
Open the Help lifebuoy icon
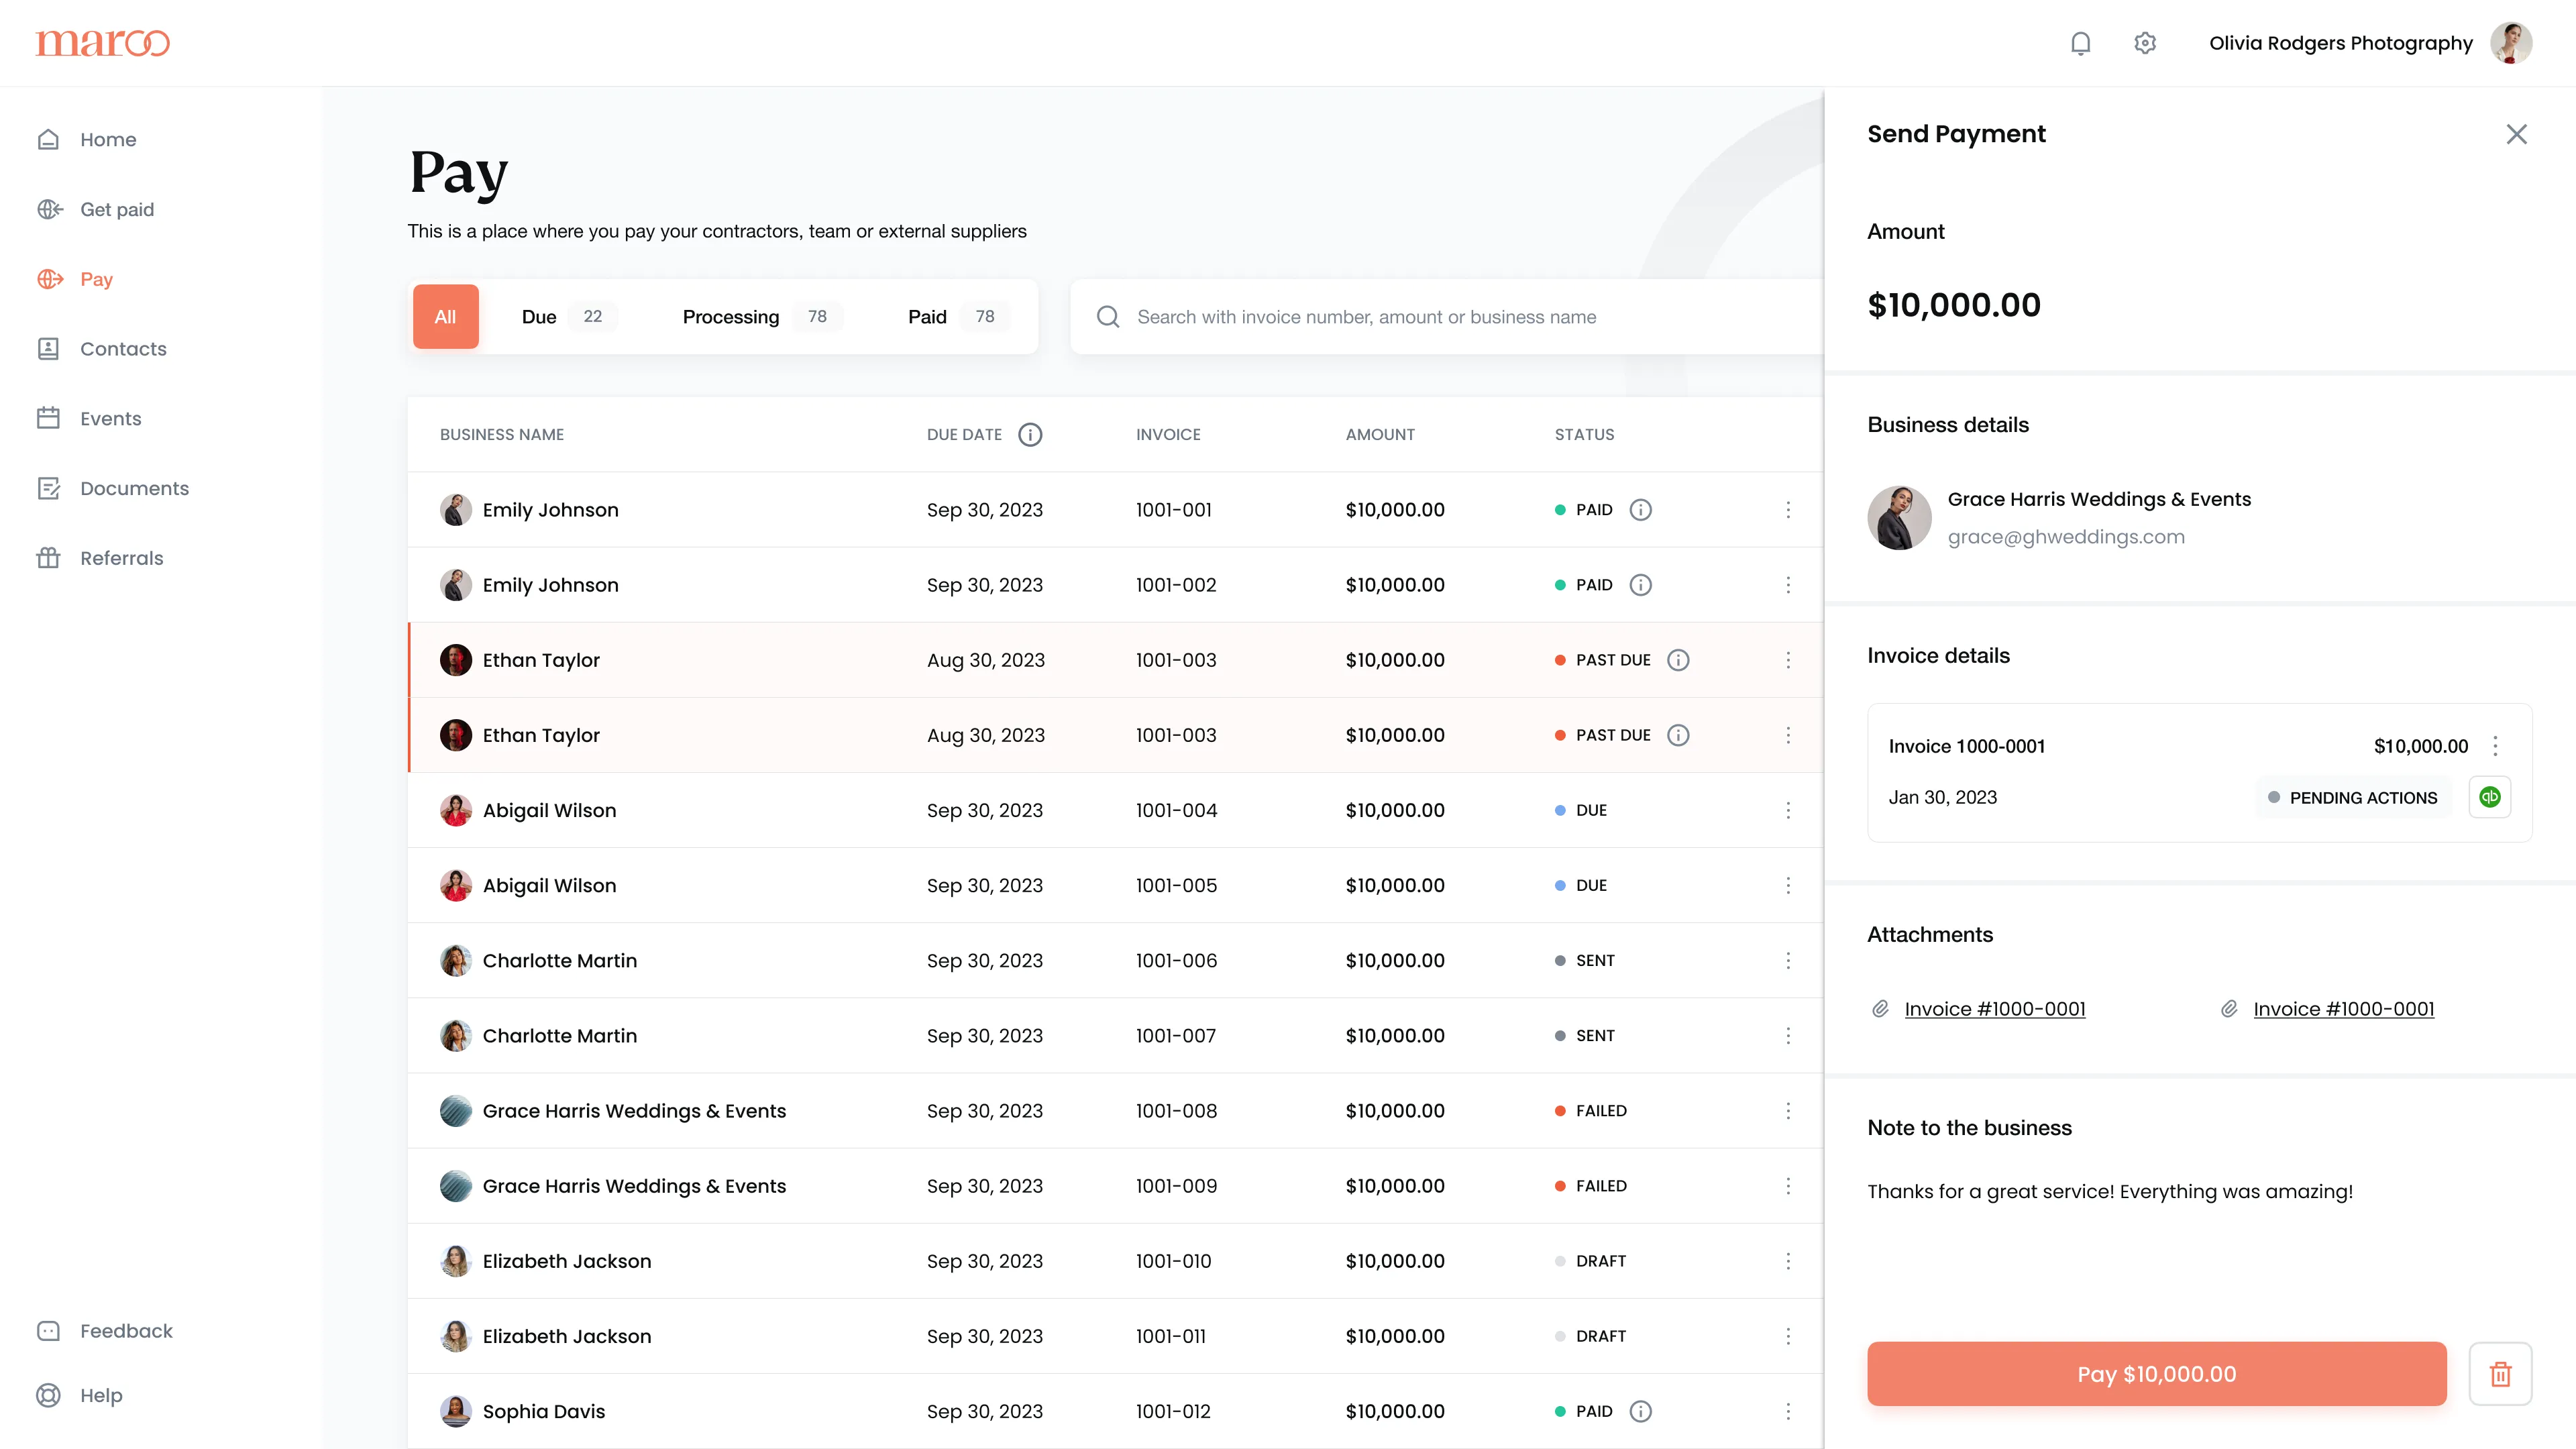pos(48,1395)
